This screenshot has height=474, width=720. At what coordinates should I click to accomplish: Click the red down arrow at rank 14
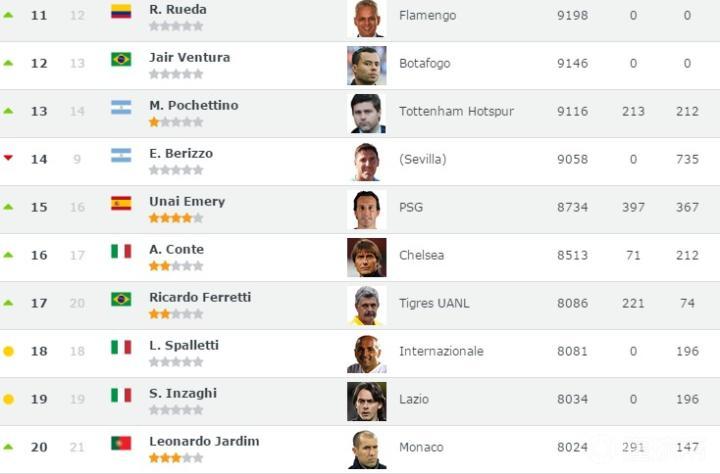[9, 158]
